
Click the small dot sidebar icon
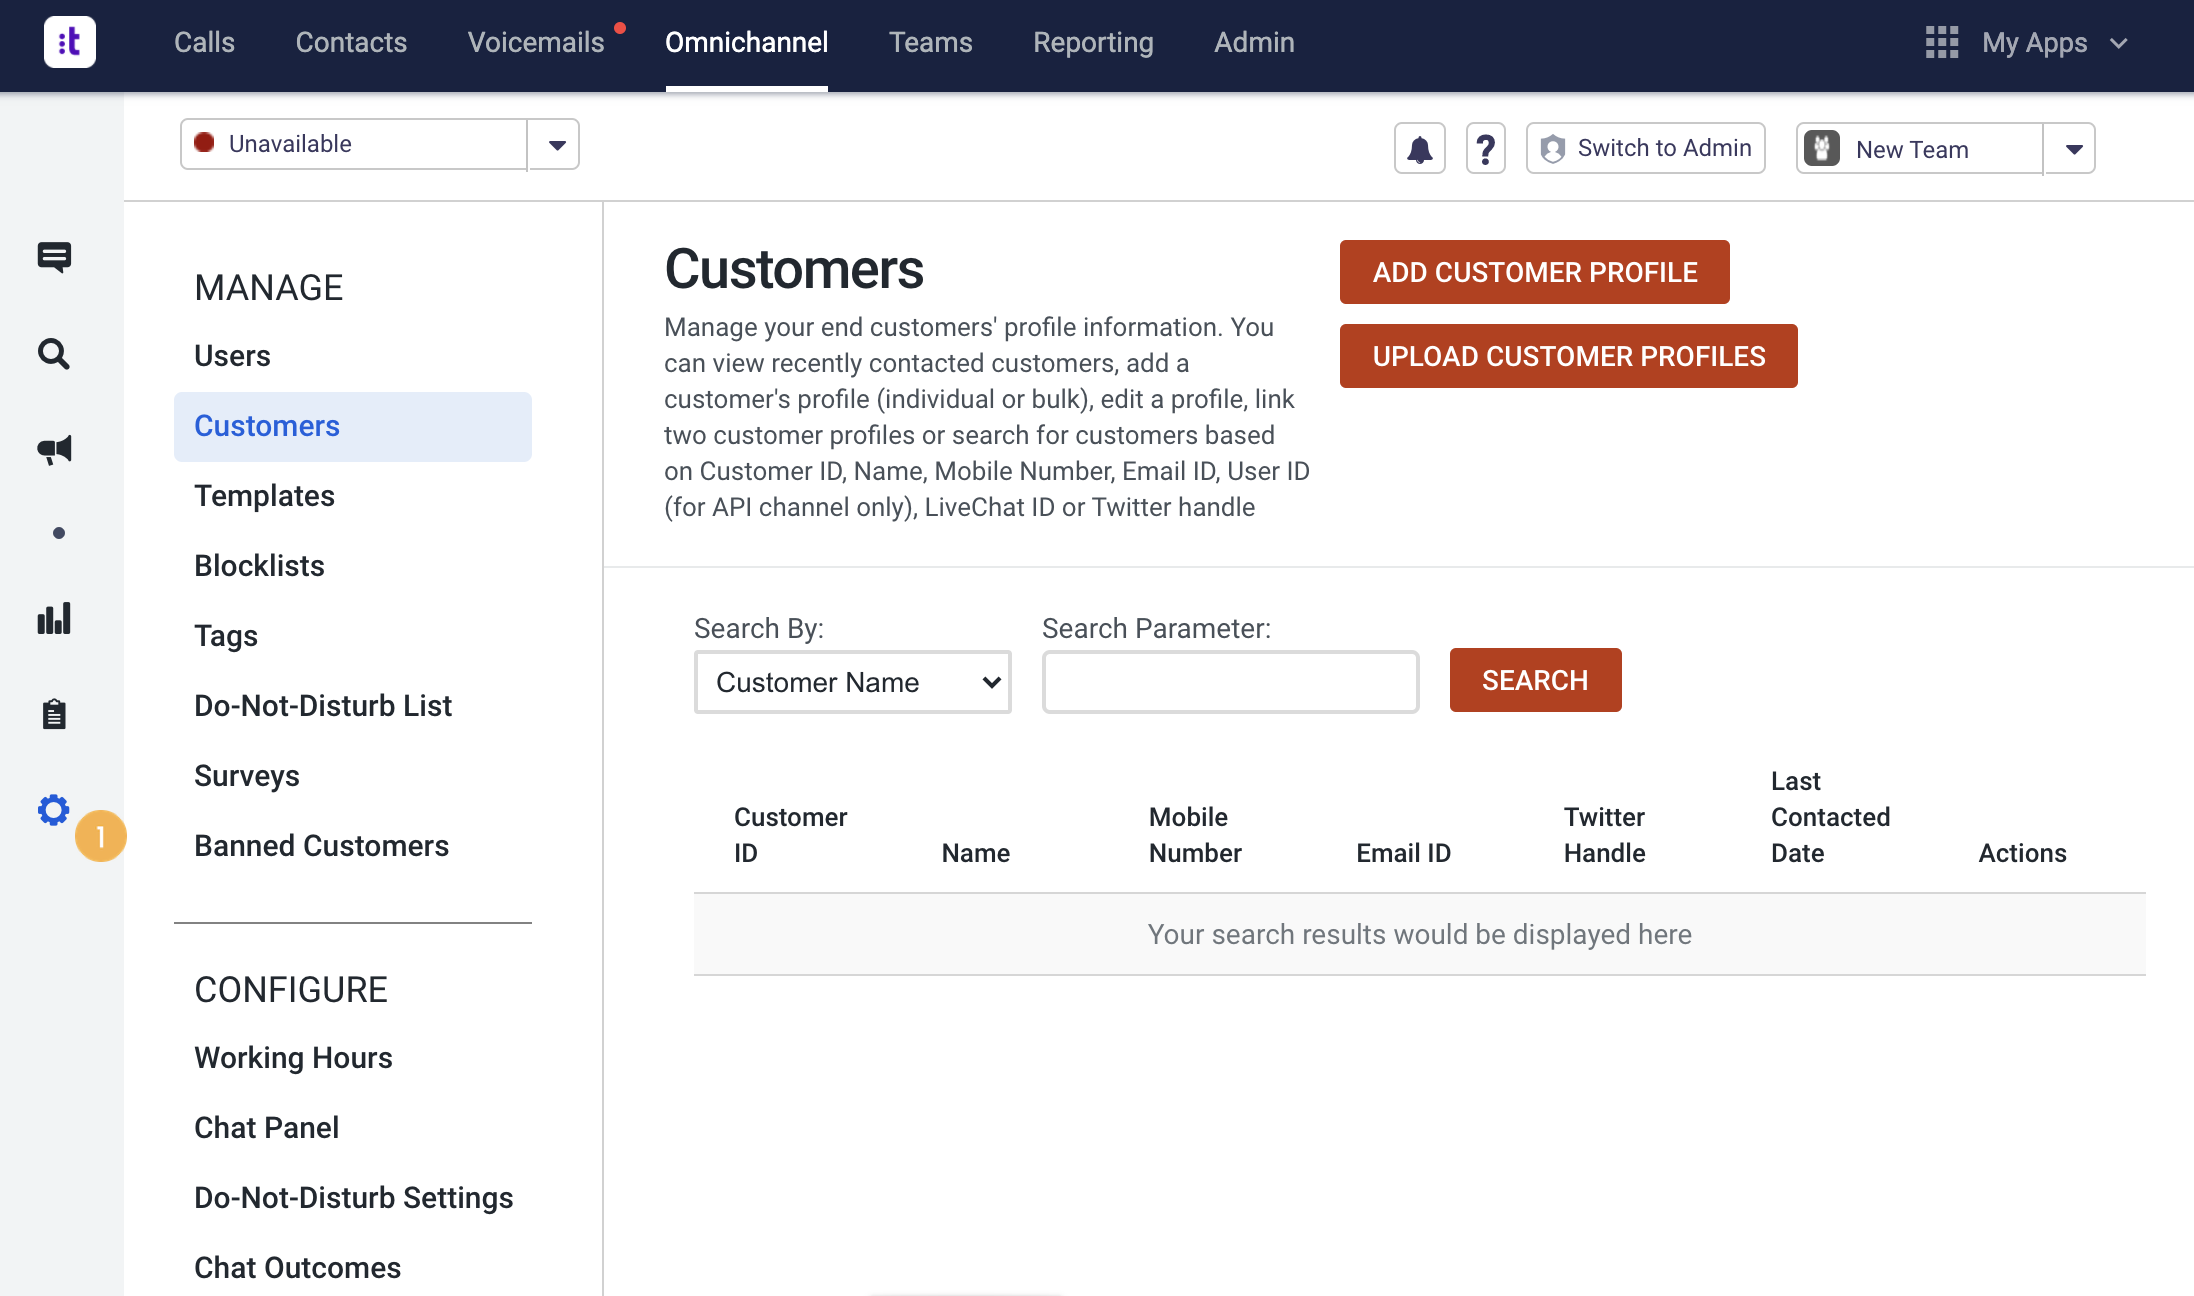point(59,533)
